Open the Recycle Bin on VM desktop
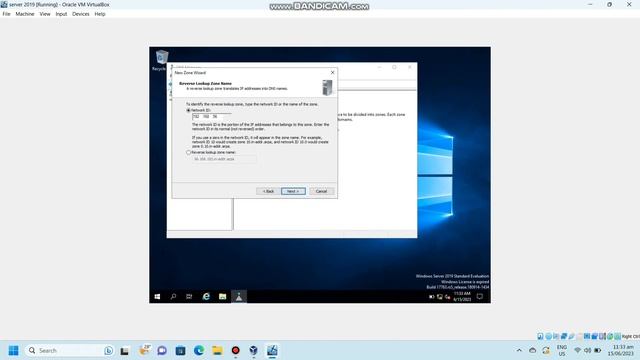Viewport: 640px width, 360px height. pyautogui.click(x=161, y=60)
